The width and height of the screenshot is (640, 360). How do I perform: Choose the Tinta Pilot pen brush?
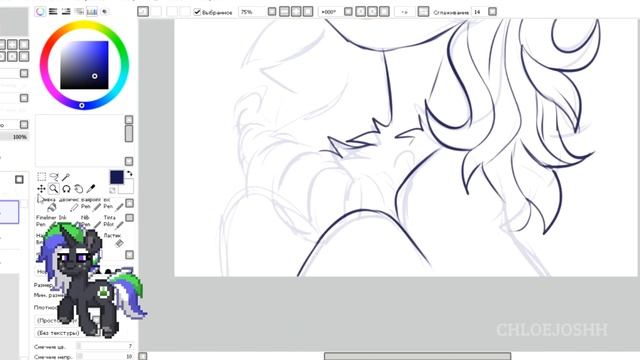113,222
